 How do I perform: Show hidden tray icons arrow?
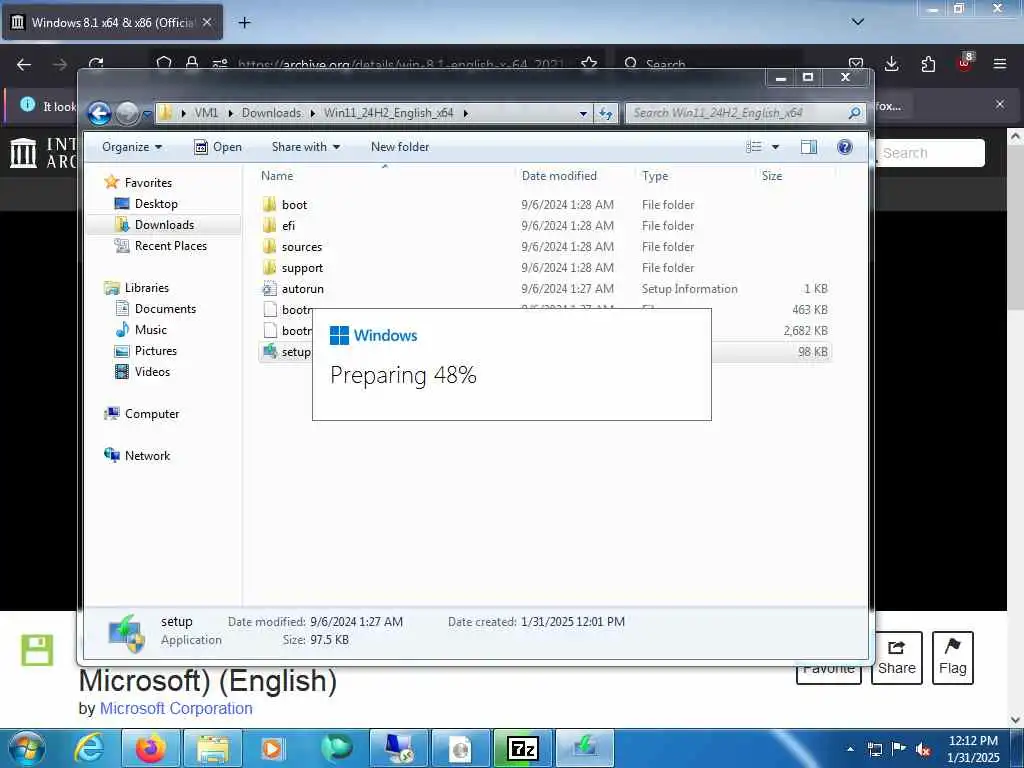(850, 749)
